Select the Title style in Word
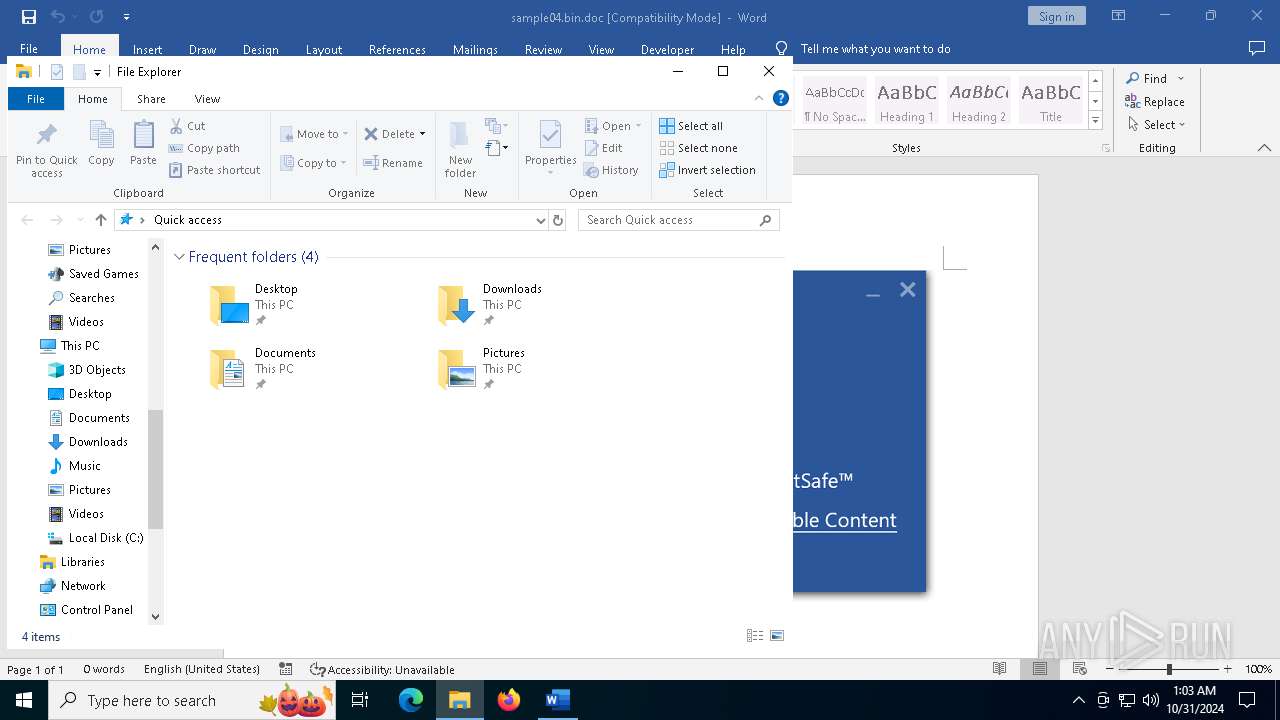 [x=1051, y=102]
